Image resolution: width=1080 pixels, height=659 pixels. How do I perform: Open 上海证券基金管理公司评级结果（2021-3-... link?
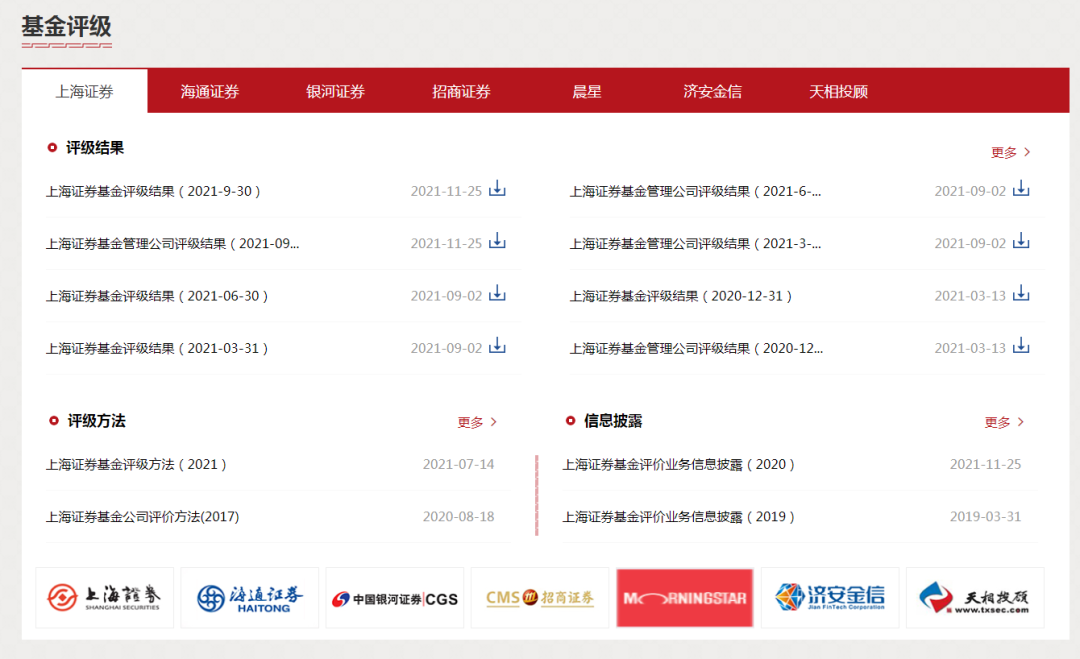click(x=695, y=244)
